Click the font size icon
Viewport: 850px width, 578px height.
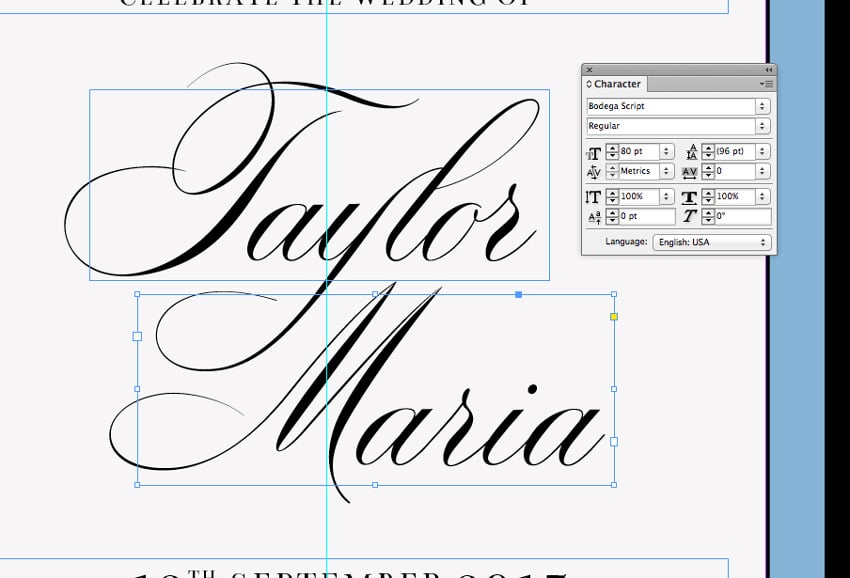point(593,152)
